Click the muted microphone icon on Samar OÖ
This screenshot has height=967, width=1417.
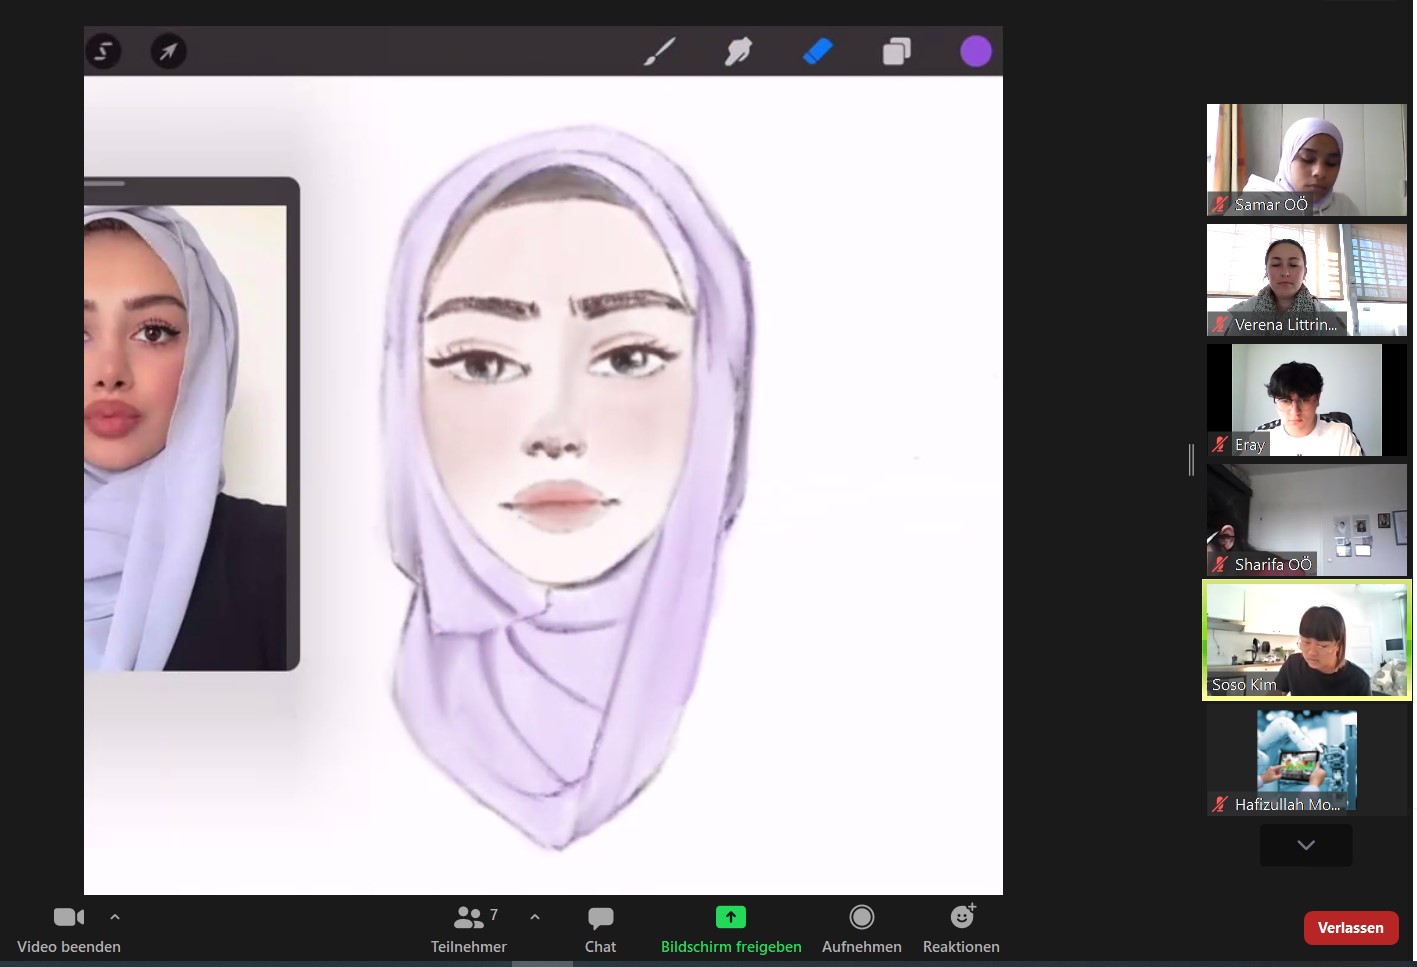click(1220, 204)
